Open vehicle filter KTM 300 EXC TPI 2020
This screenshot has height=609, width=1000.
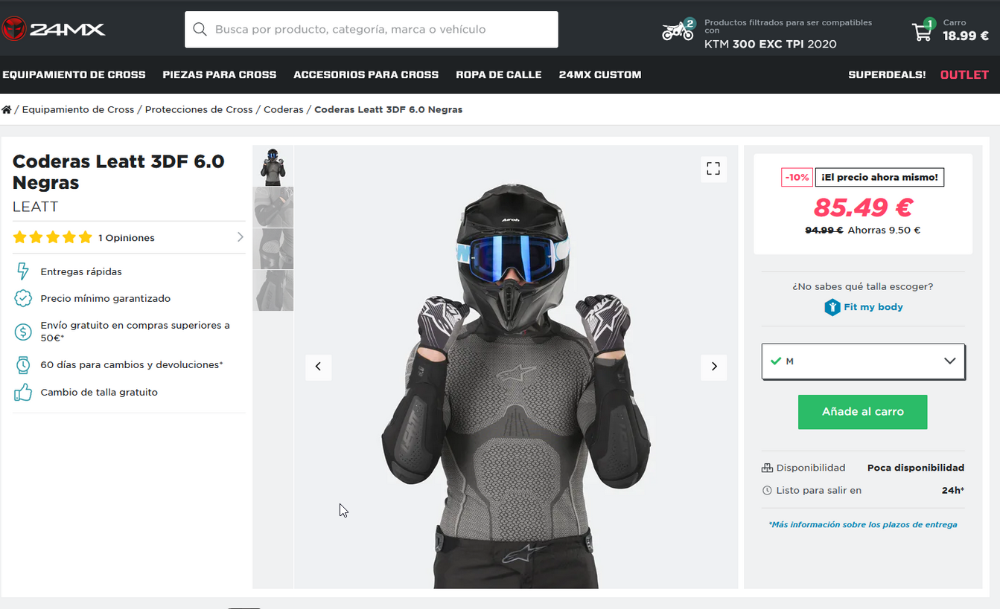tap(770, 44)
